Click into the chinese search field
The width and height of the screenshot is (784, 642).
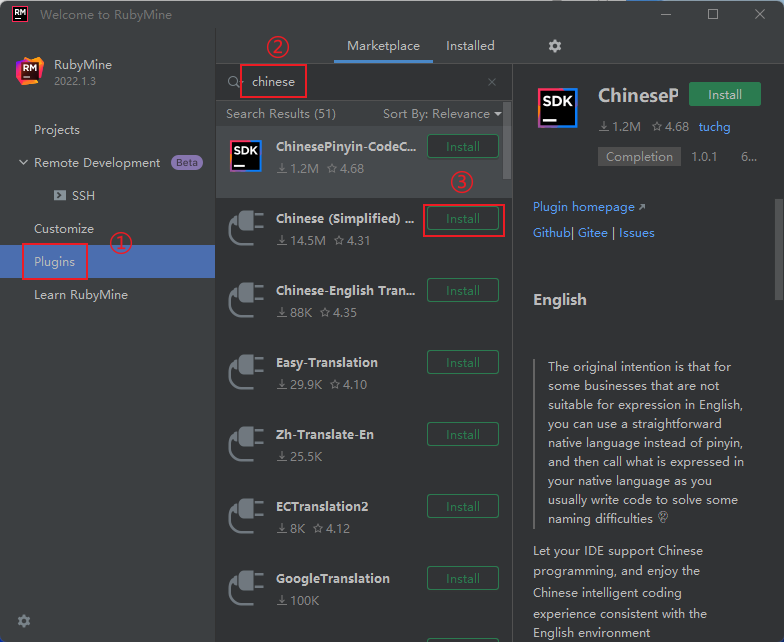[364, 82]
